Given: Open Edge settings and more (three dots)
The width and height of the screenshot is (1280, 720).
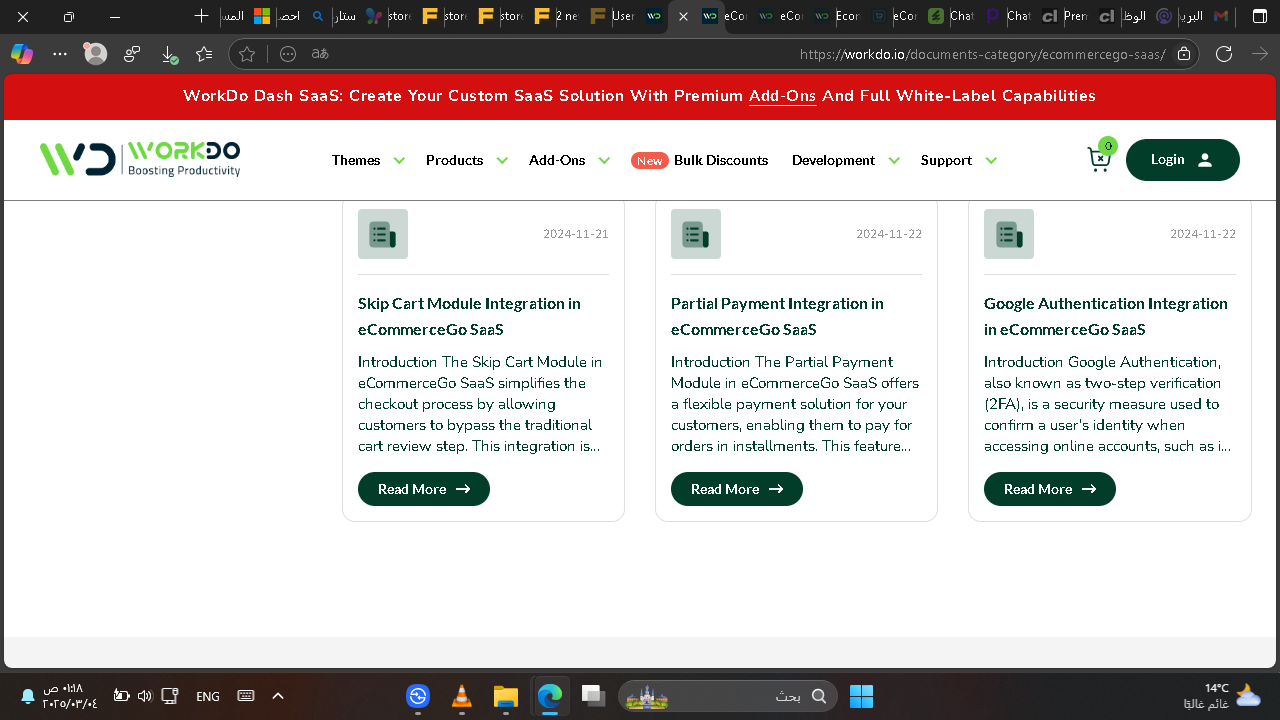Looking at the screenshot, I should (60, 54).
